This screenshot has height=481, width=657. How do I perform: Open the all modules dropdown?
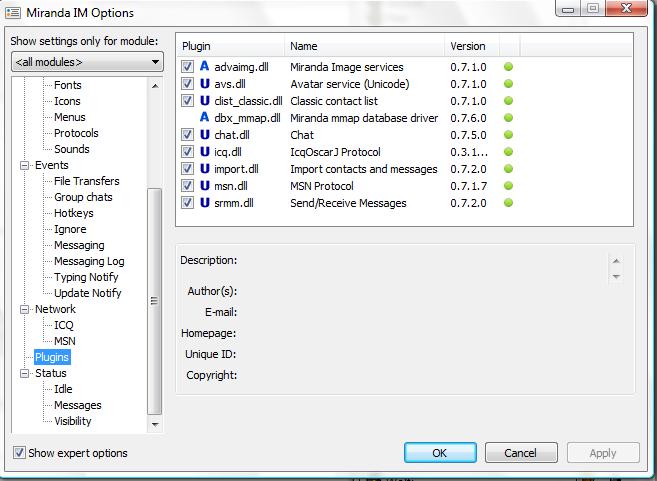(87, 62)
